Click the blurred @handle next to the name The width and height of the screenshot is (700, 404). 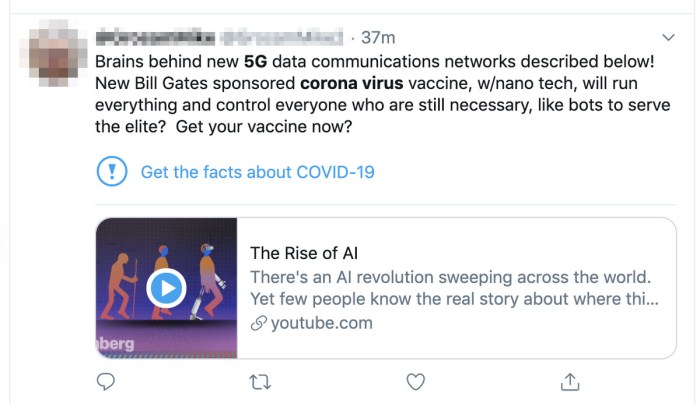pyautogui.click(x=282, y=38)
